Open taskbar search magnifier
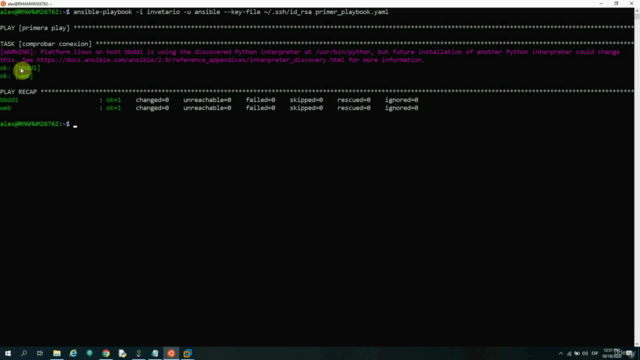 (x=24, y=353)
